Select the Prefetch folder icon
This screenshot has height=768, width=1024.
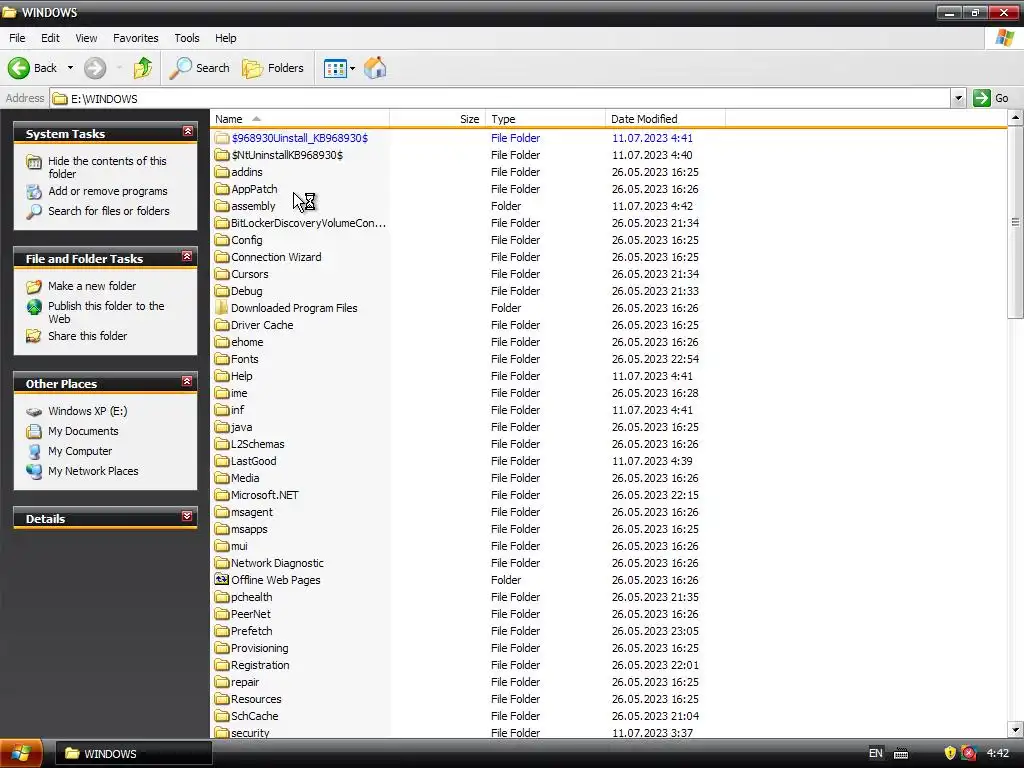pyautogui.click(x=222, y=630)
